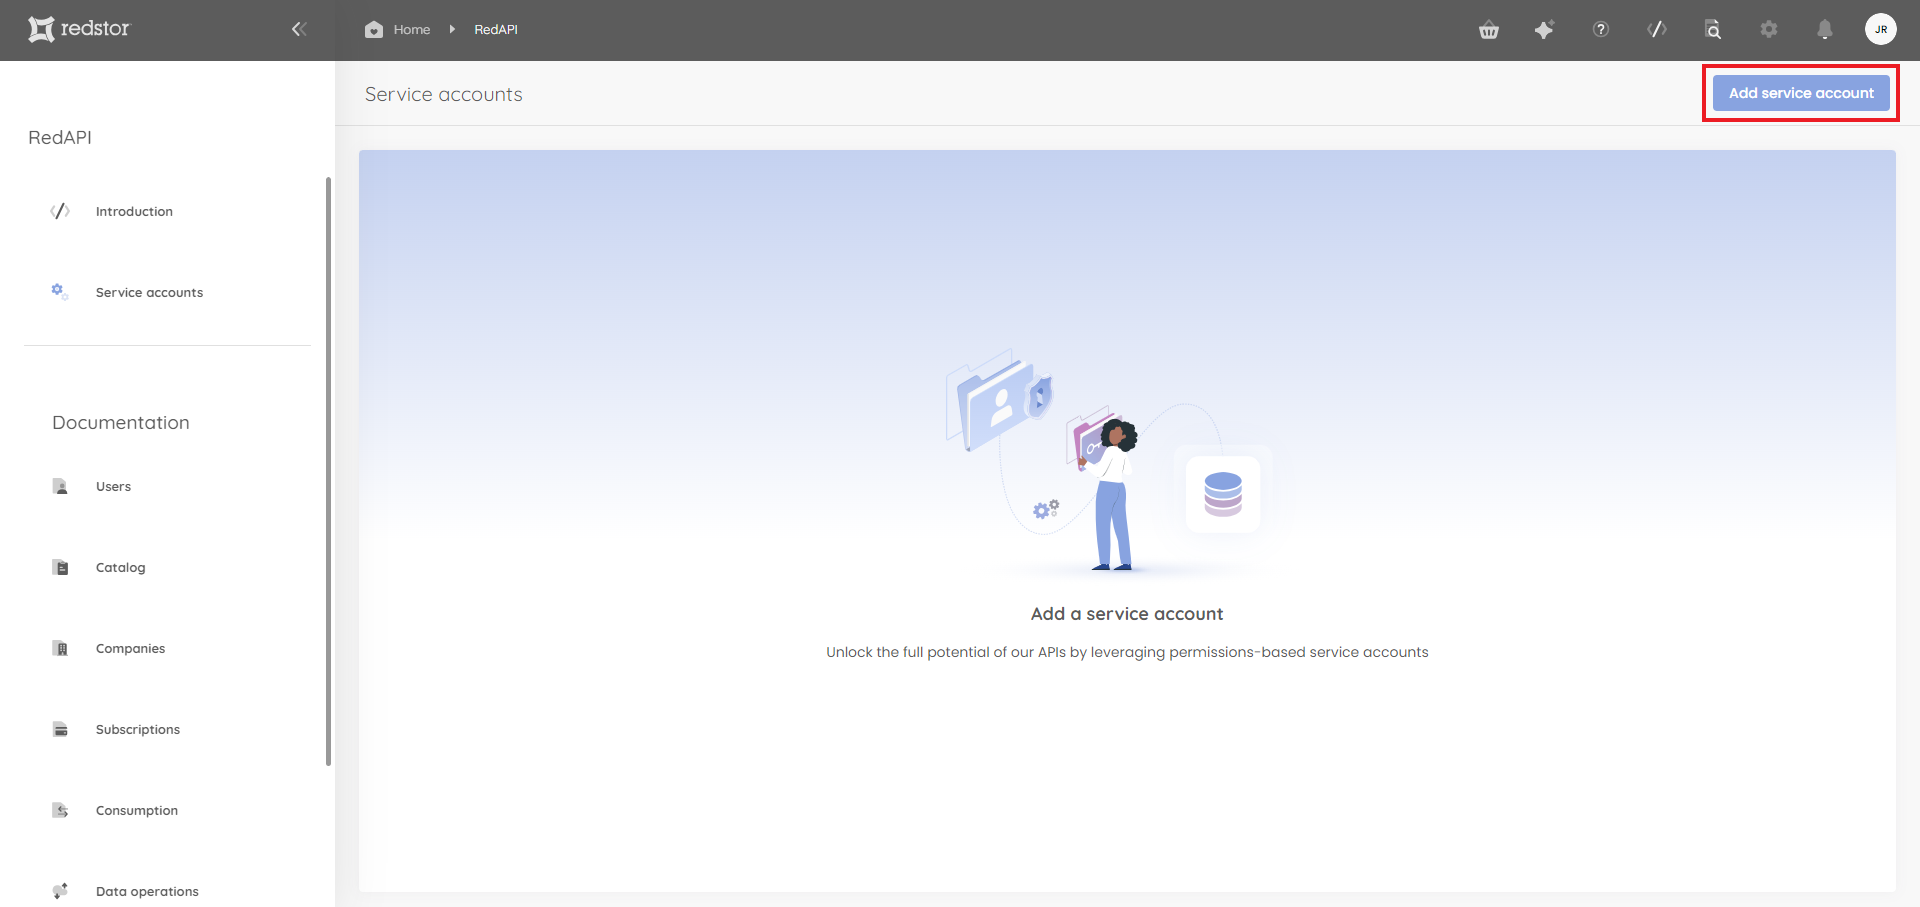
Task: Navigate to Home in the breadcrumb
Action: tap(397, 29)
